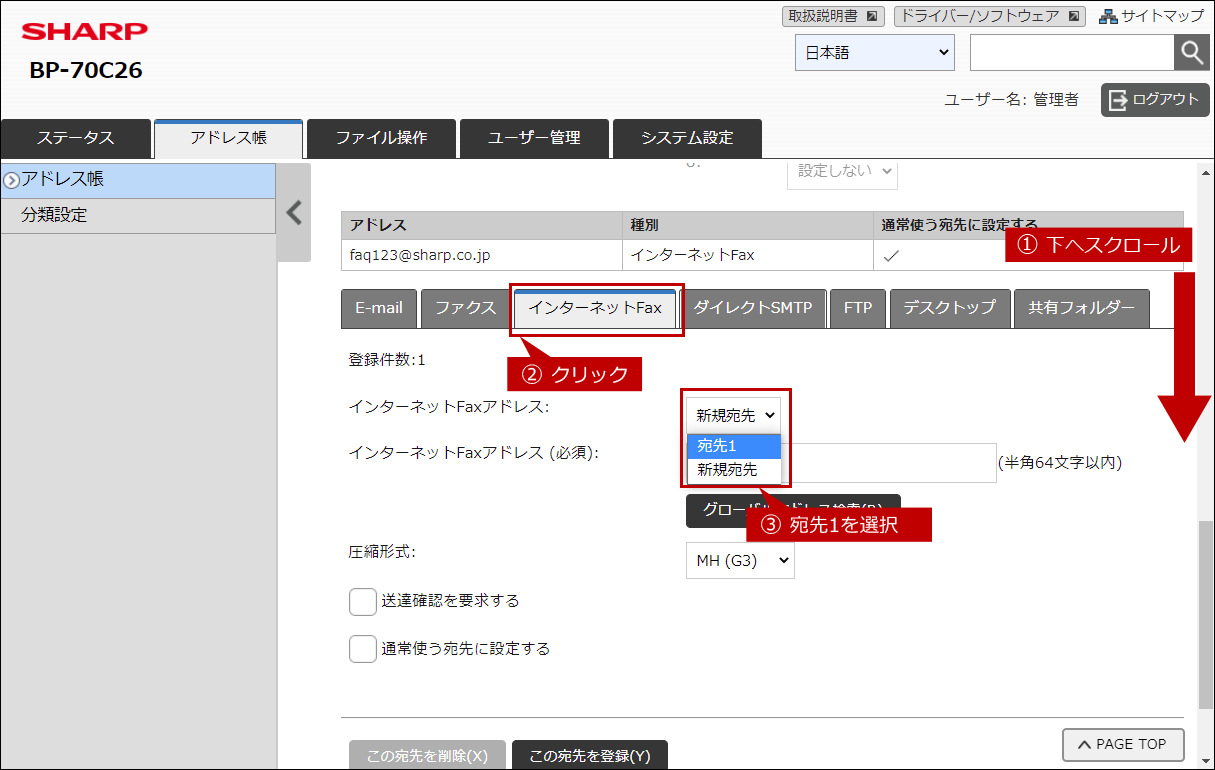This screenshot has width=1215, height=770.
Task: Open the MH (G3) compression dropdown
Action: click(740, 561)
